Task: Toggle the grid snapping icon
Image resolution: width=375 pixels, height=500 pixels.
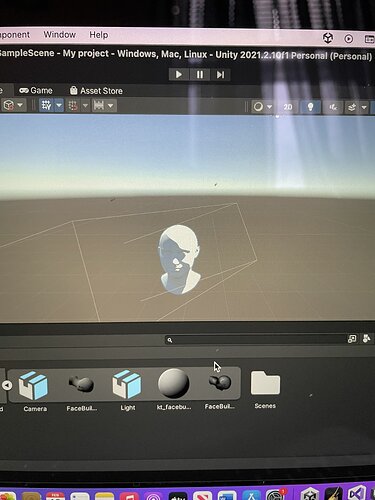Action: click(x=73, y=106)
